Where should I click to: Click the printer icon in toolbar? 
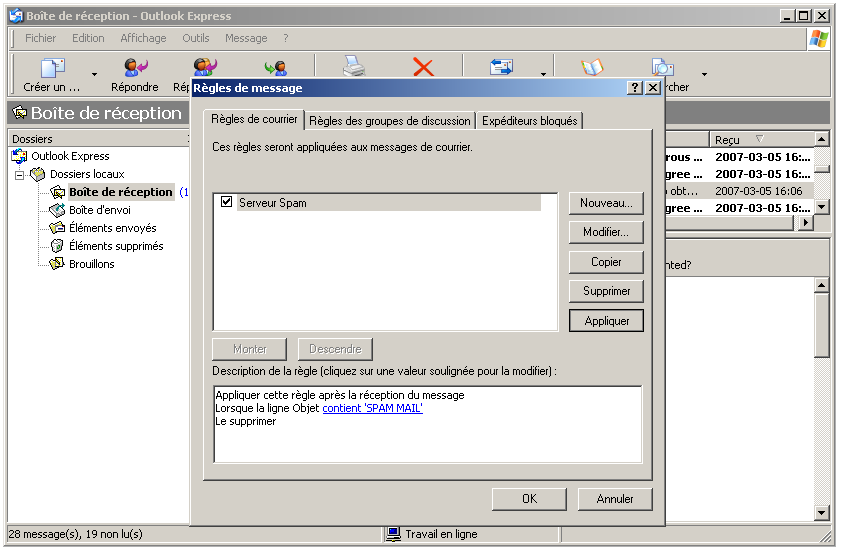[354, 66]
